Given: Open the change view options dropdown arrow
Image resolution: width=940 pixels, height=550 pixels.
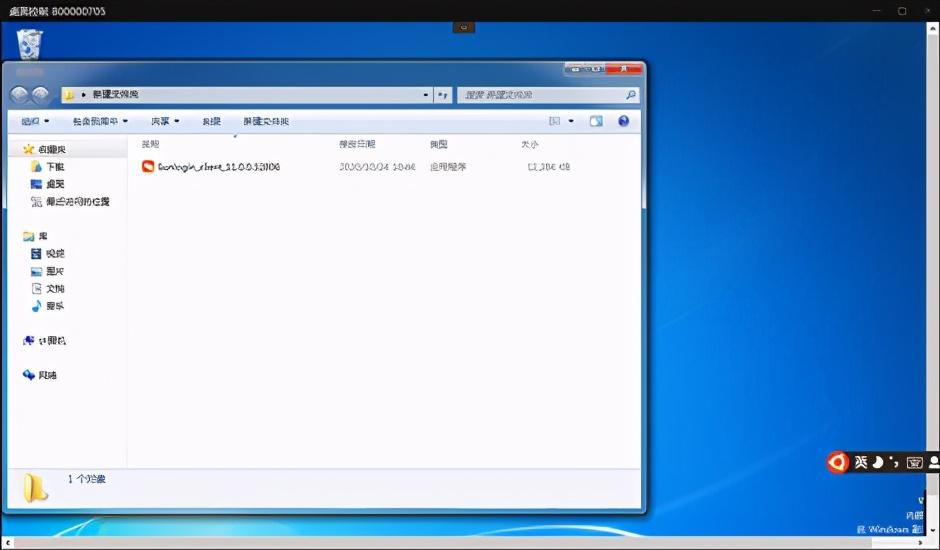Looking at the screenshot, I should pyautogui.click(x=571, y=121).
